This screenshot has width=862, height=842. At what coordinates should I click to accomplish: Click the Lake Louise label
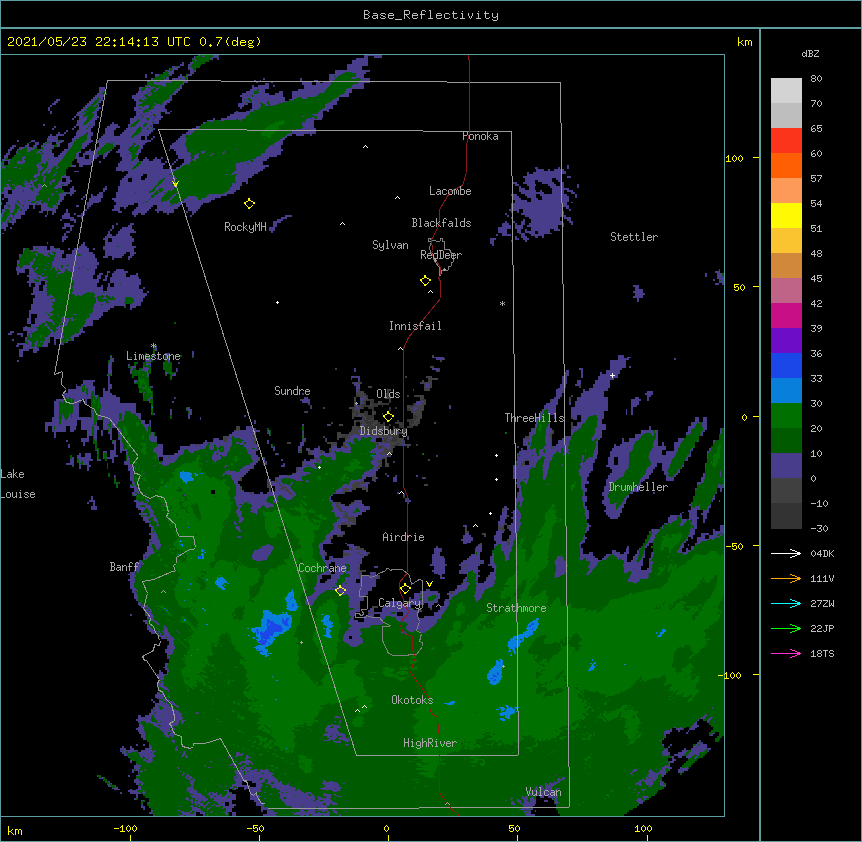coord(18,484)
